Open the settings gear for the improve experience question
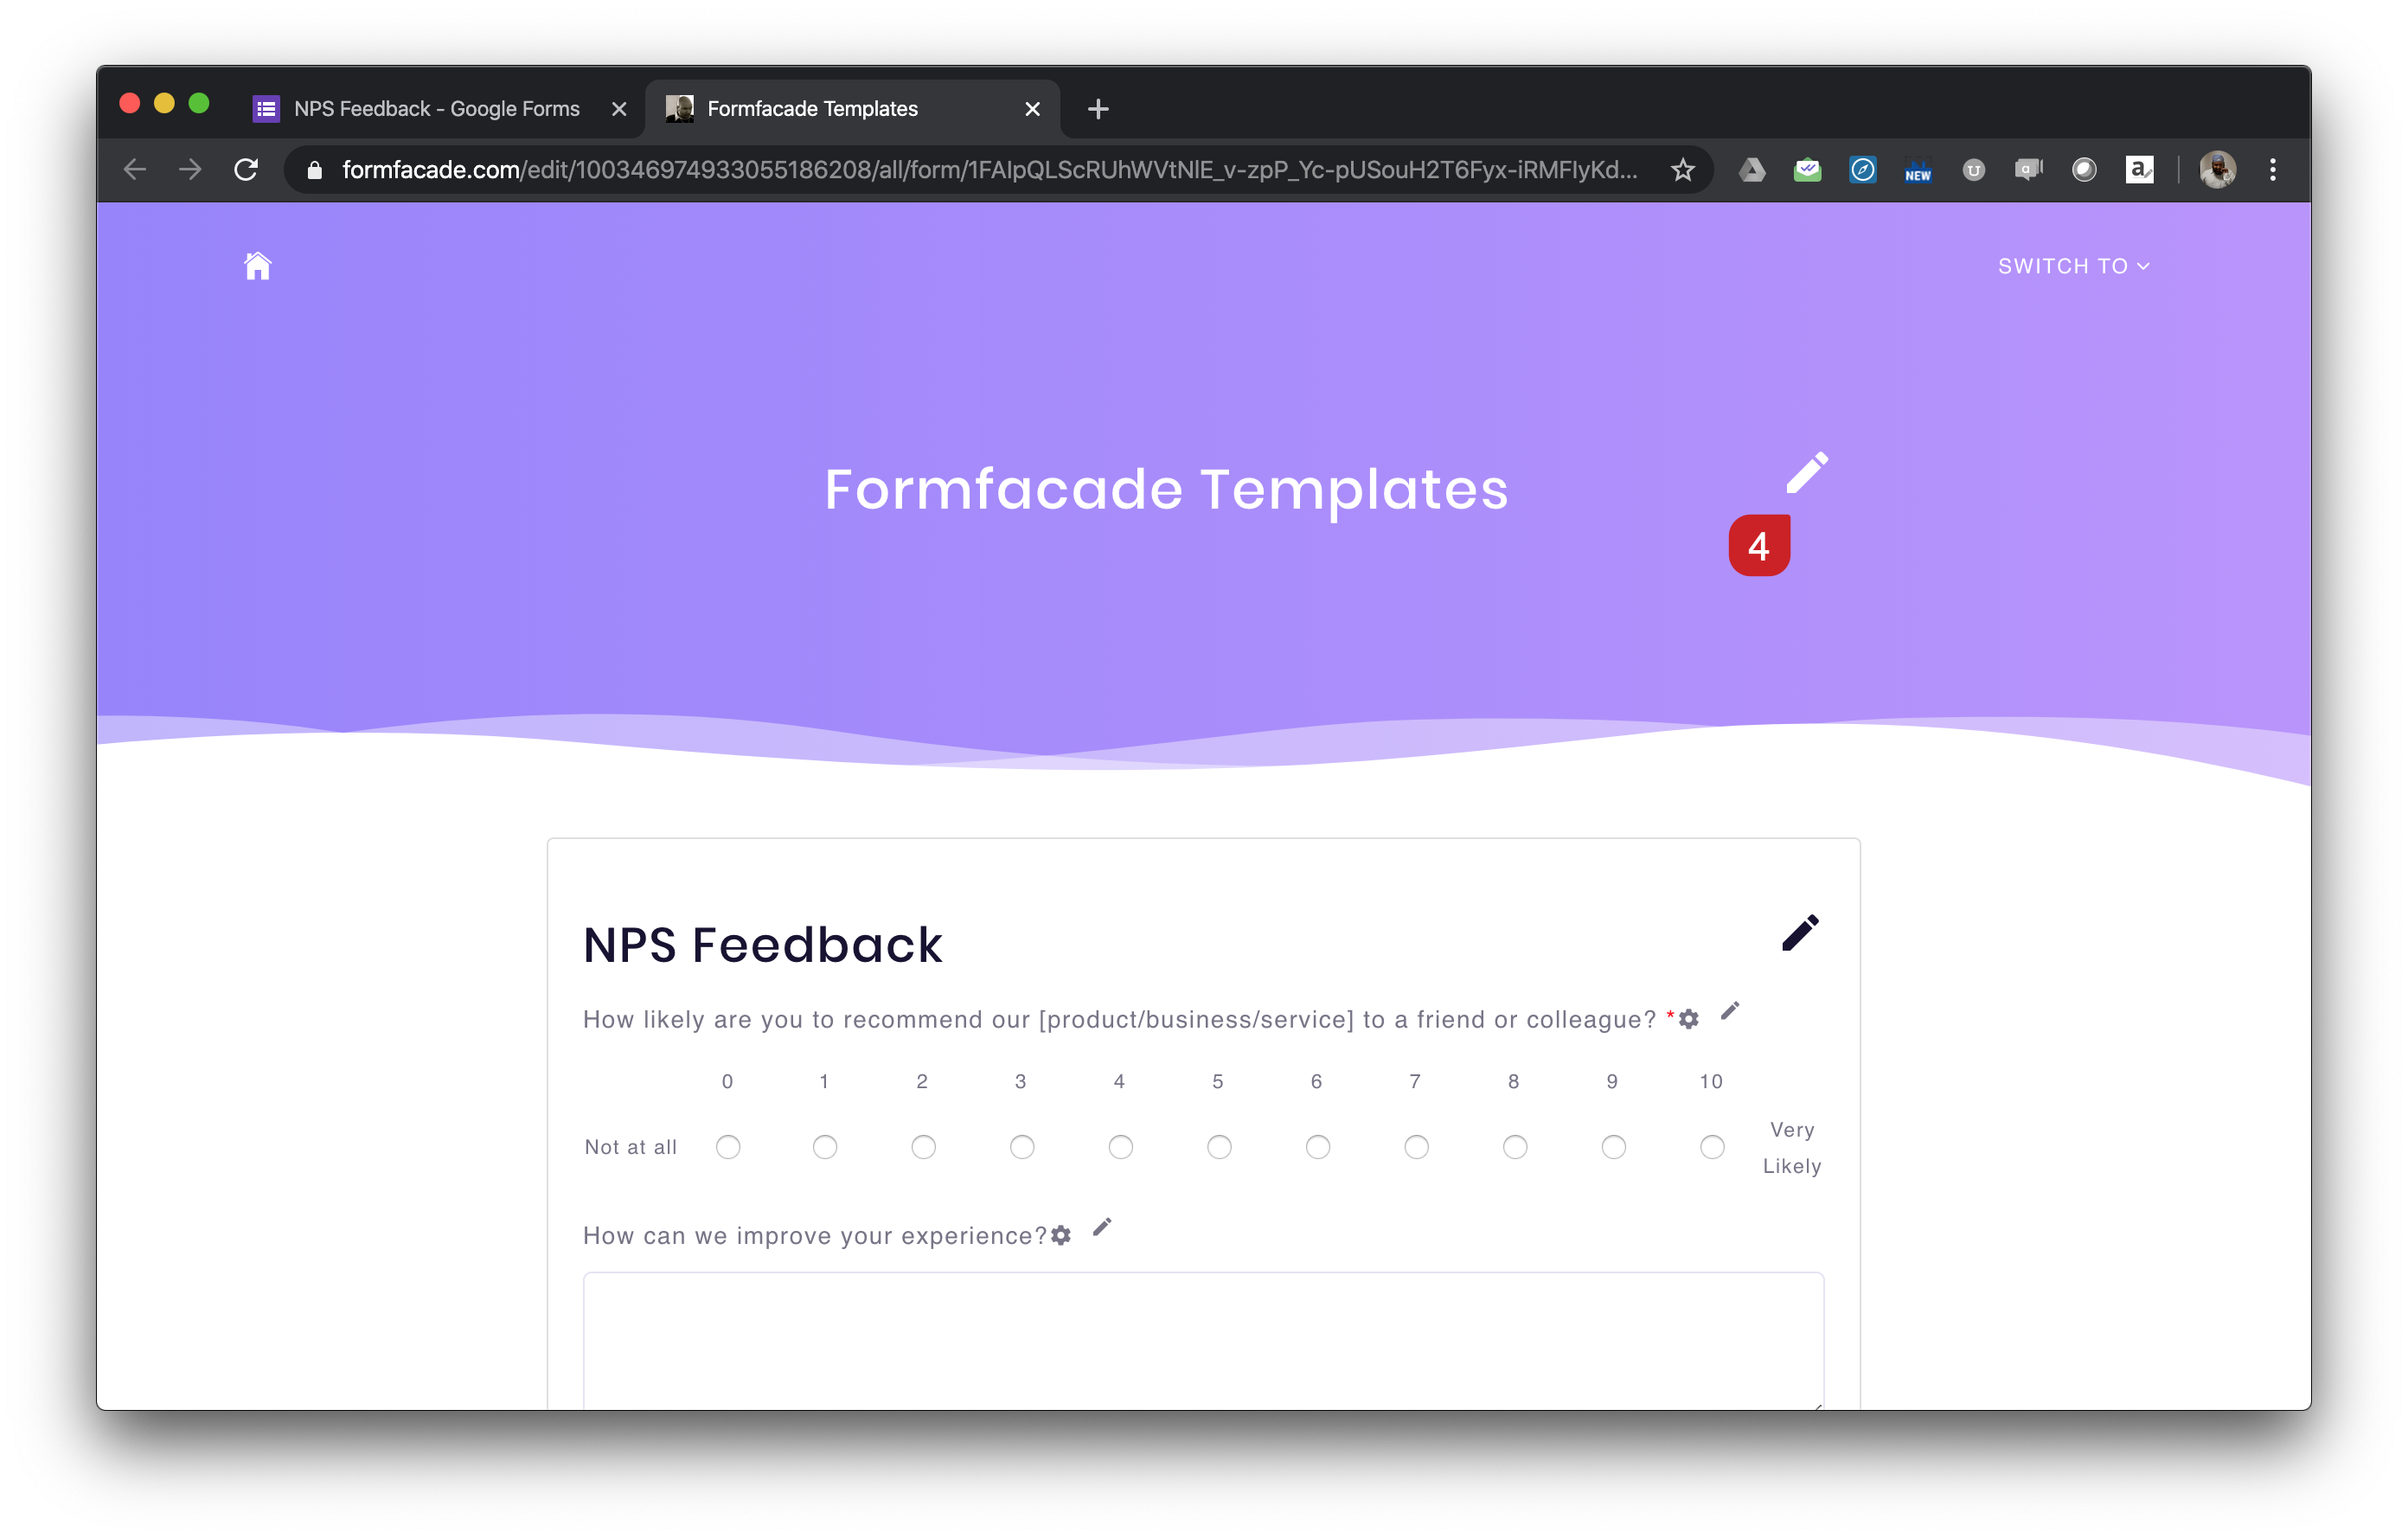Image resolution: width=2408 pixels, height=1538 pixels. pyautogui.click(x=1061, y=1235)
